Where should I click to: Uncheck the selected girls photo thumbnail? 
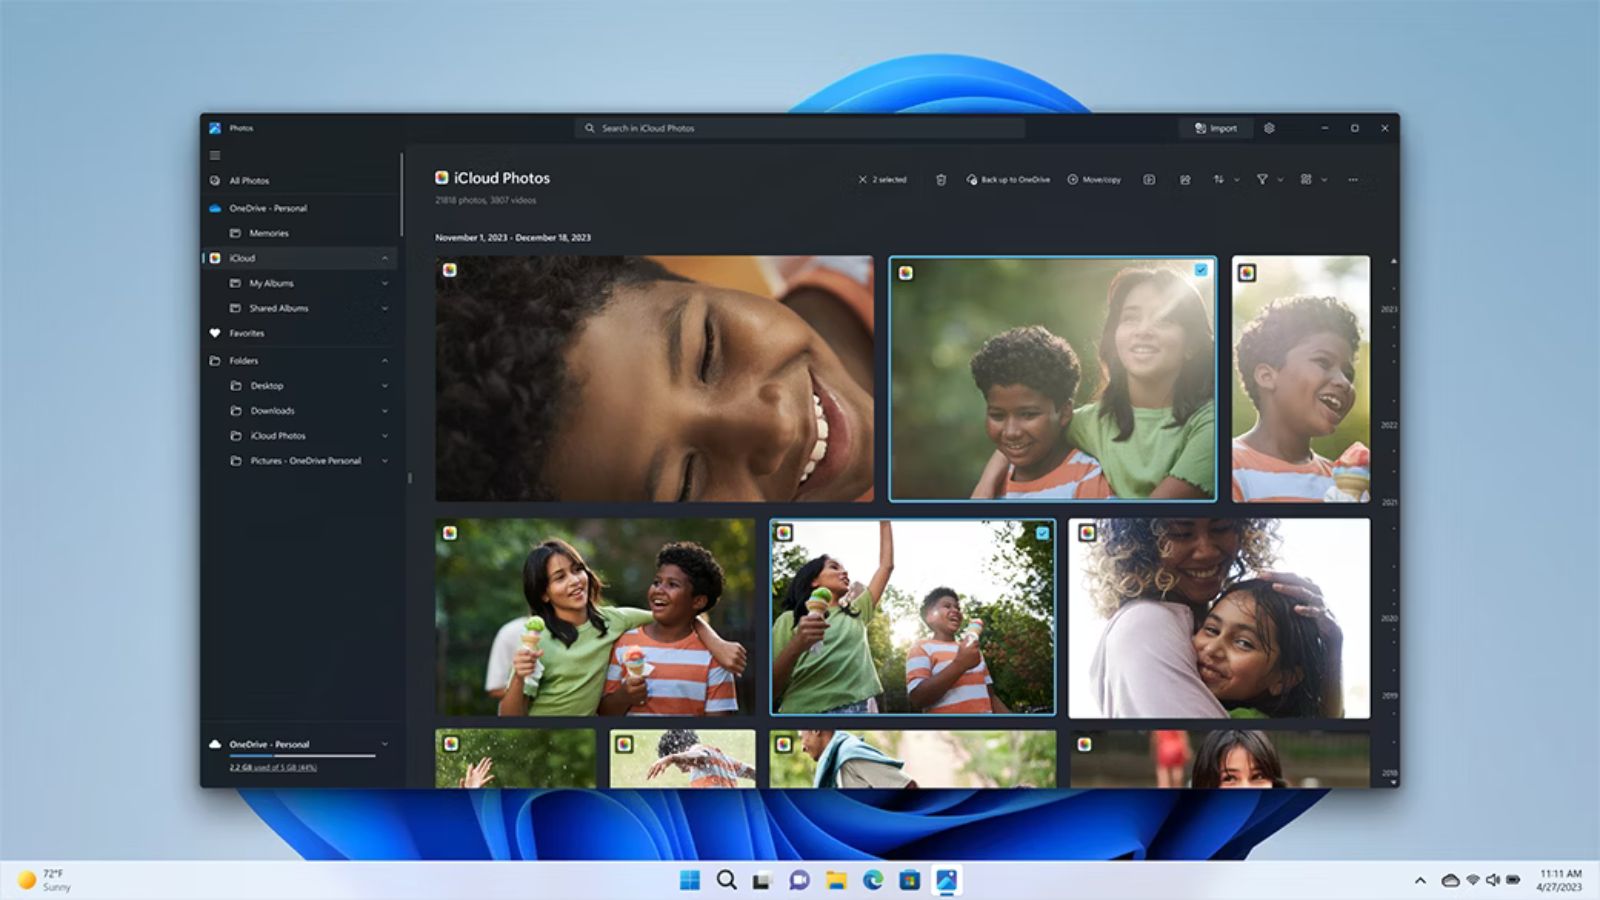click(x=1200, y=270)
